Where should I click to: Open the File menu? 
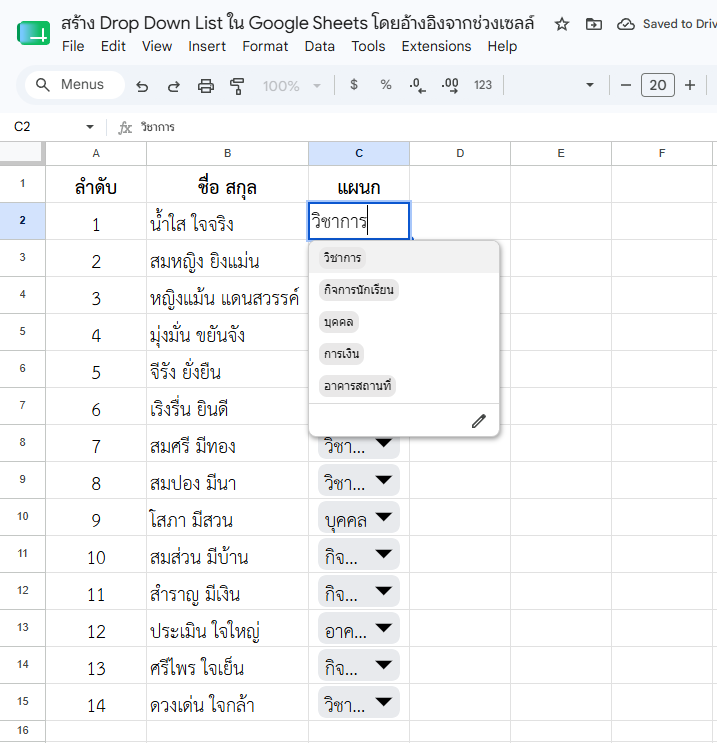point(73,46)
